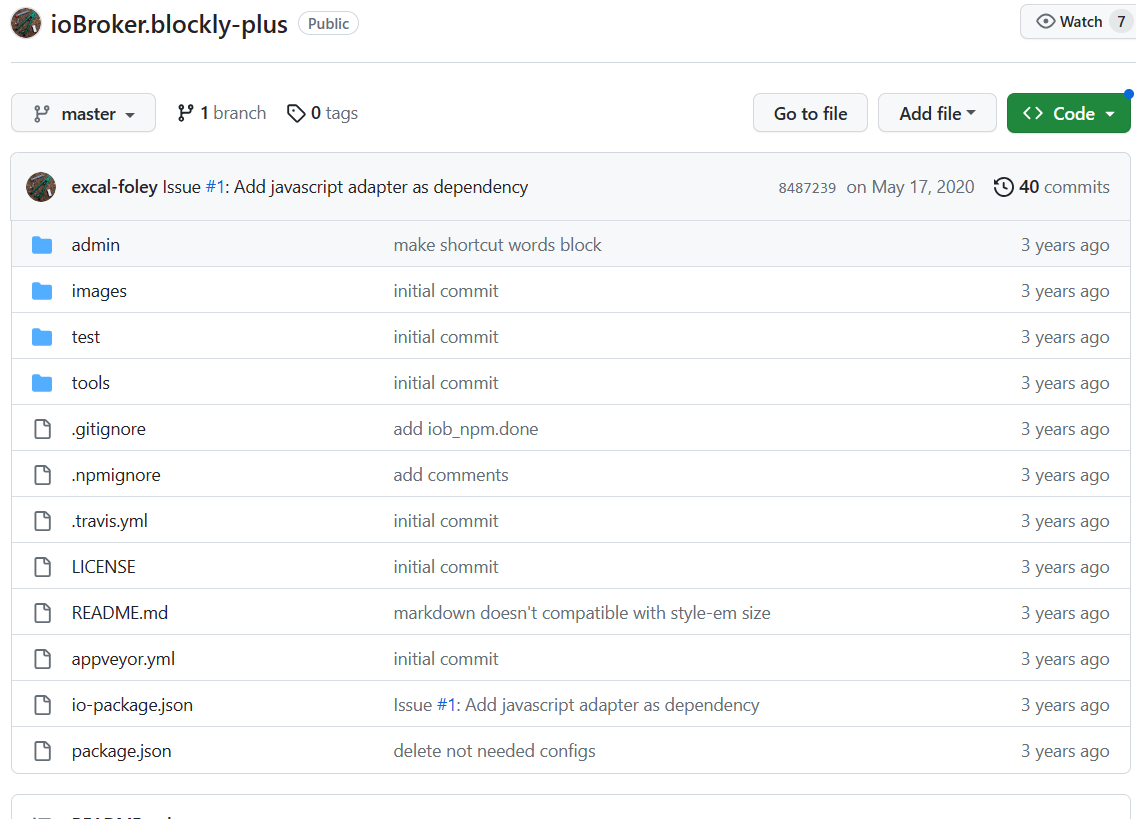The image size is (1136, 819).
Task: Click commit hash 8487239
Action: tap(807, 188)
